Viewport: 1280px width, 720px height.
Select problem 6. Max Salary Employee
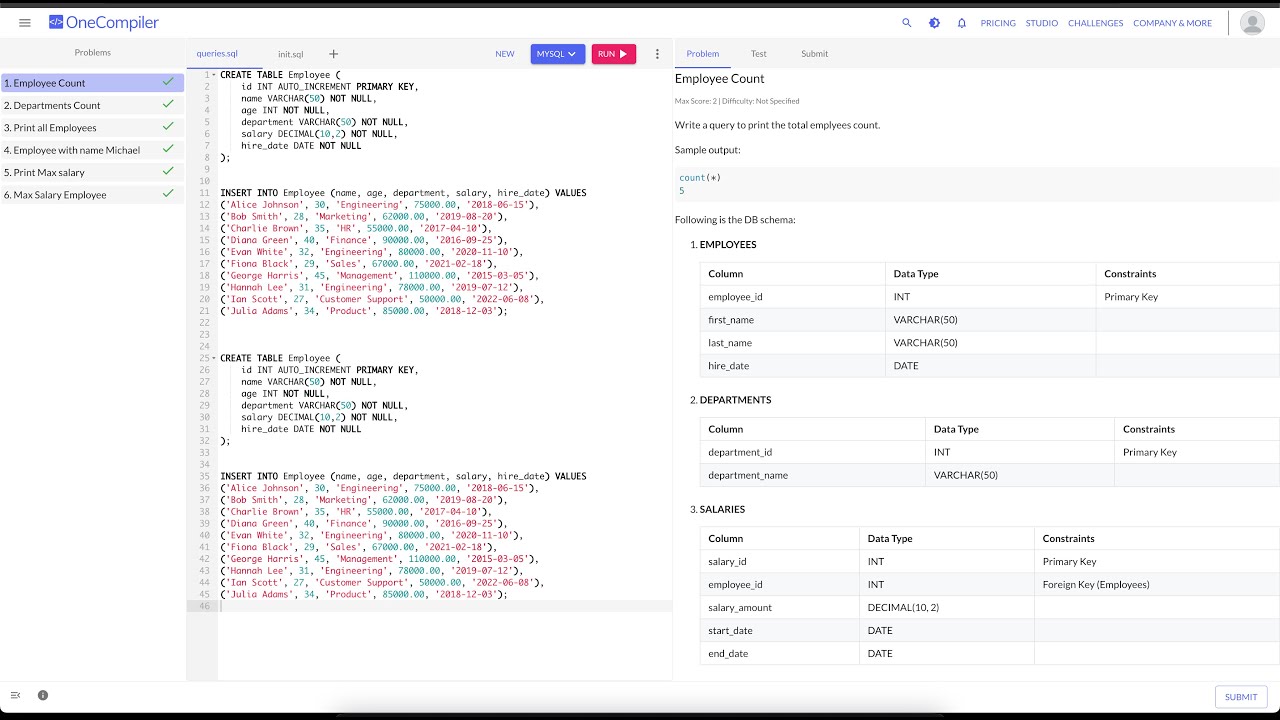tap(92, 195)
